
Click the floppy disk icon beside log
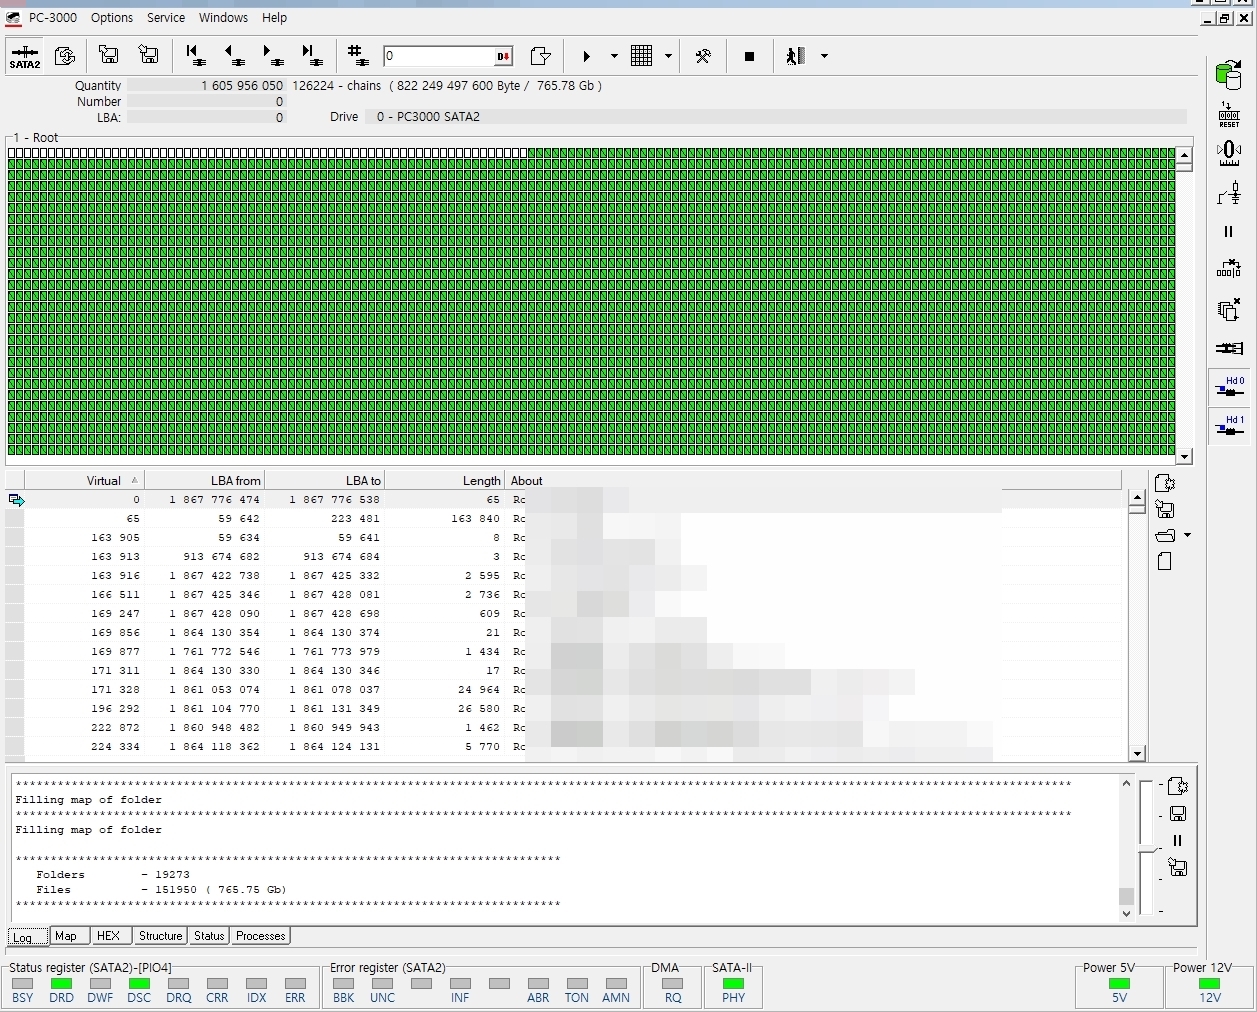point(1177,814)
